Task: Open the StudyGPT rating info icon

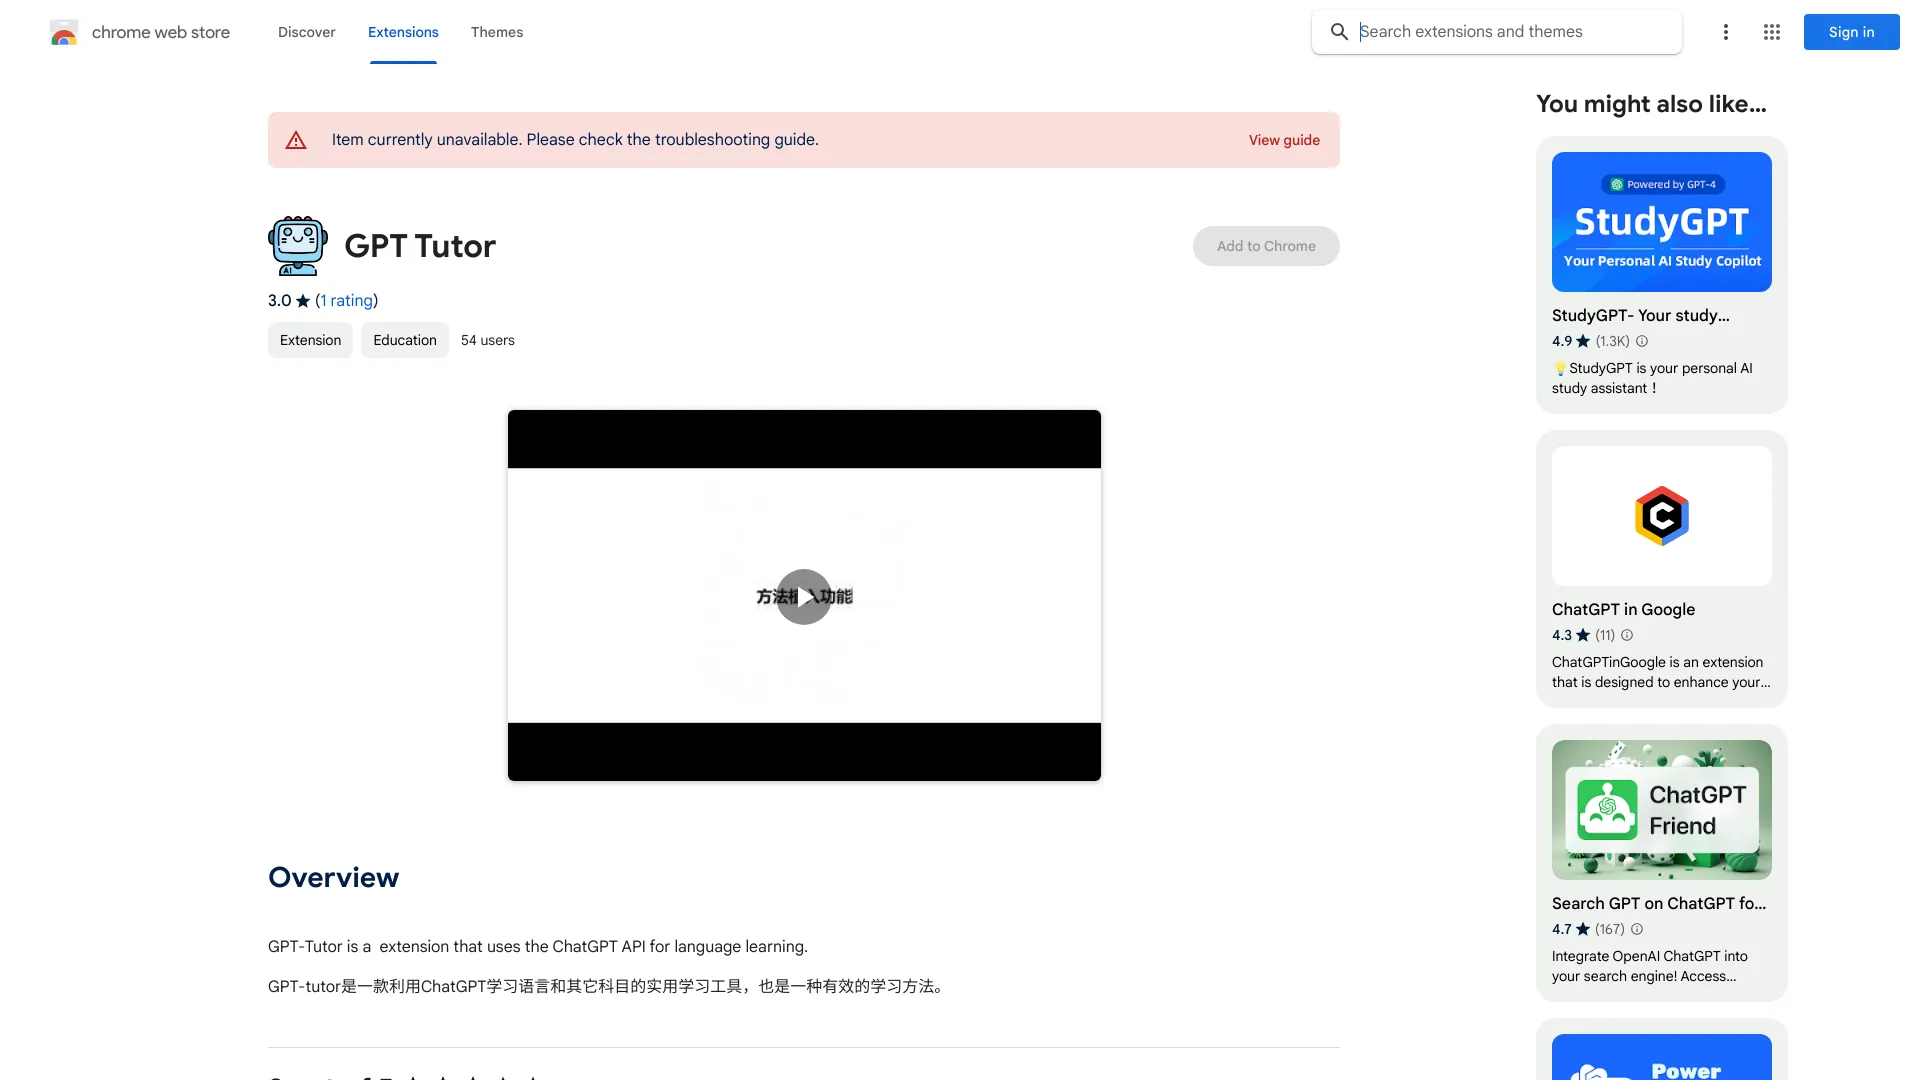Action: (1642, 341)
